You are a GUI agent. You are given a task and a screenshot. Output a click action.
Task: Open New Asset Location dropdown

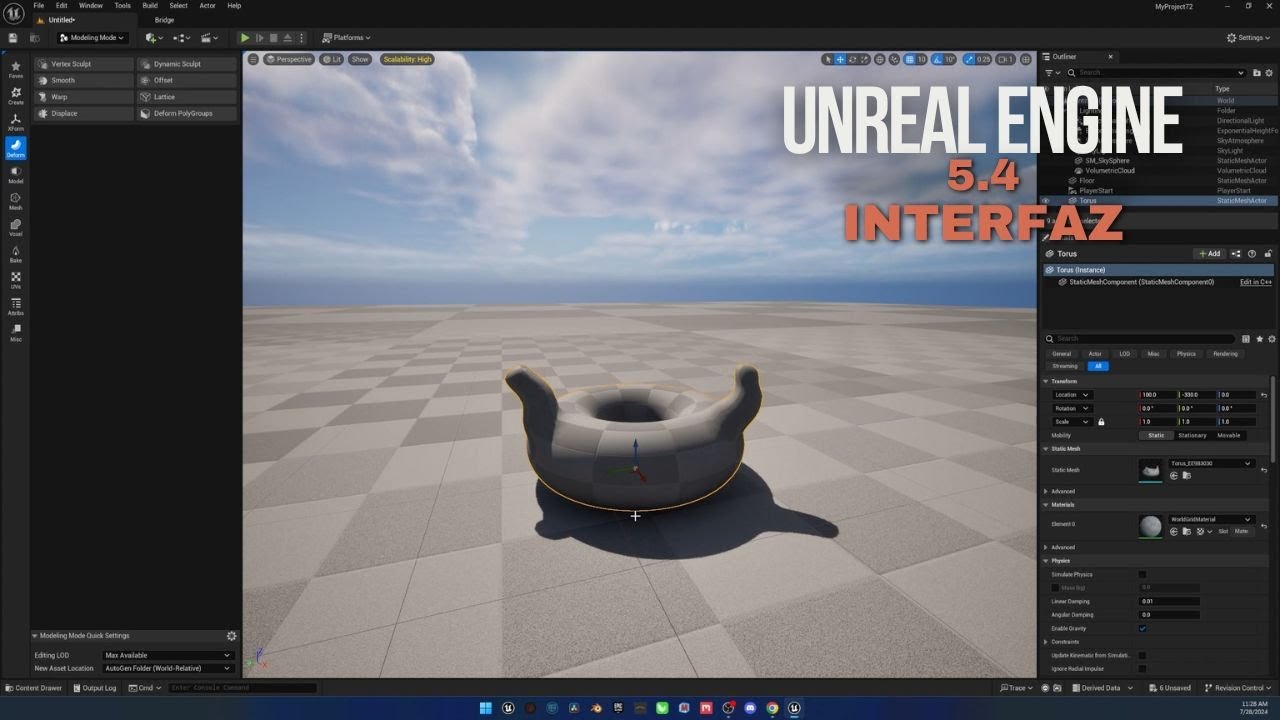pos(168,668)
